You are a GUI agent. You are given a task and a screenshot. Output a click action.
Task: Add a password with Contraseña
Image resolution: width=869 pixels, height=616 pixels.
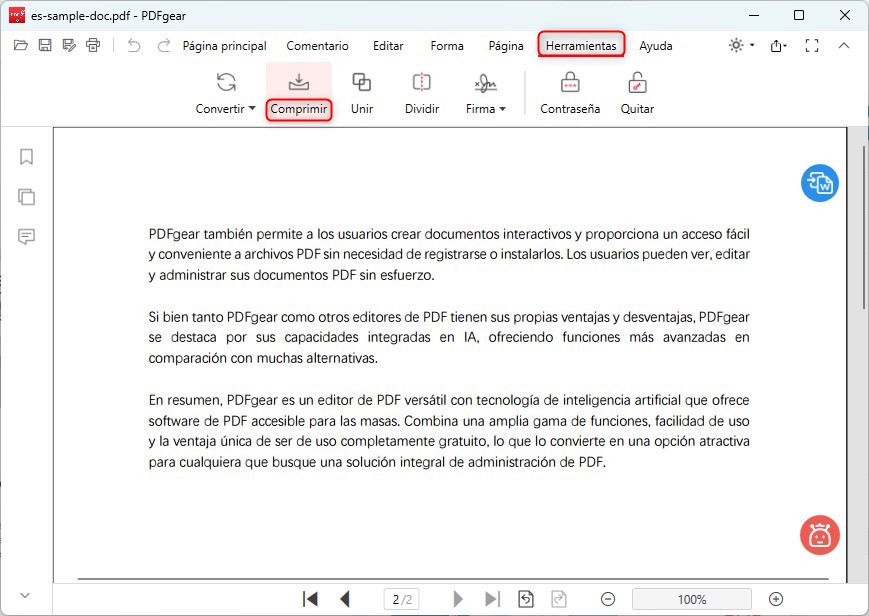[x=570, y=93]
